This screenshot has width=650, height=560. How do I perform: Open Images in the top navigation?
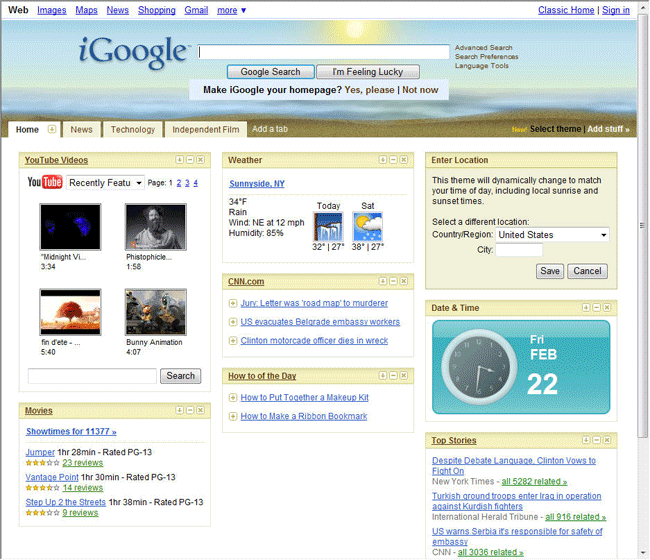point(51,10)
